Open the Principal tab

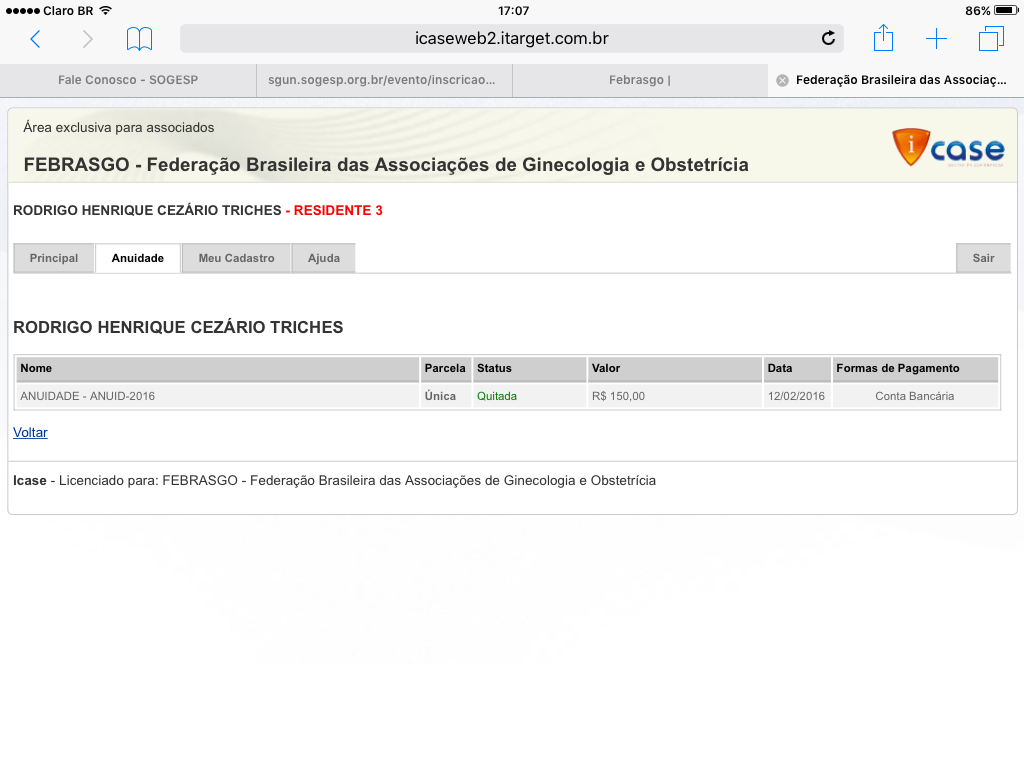pyautogui.click(x=54, y=258)
